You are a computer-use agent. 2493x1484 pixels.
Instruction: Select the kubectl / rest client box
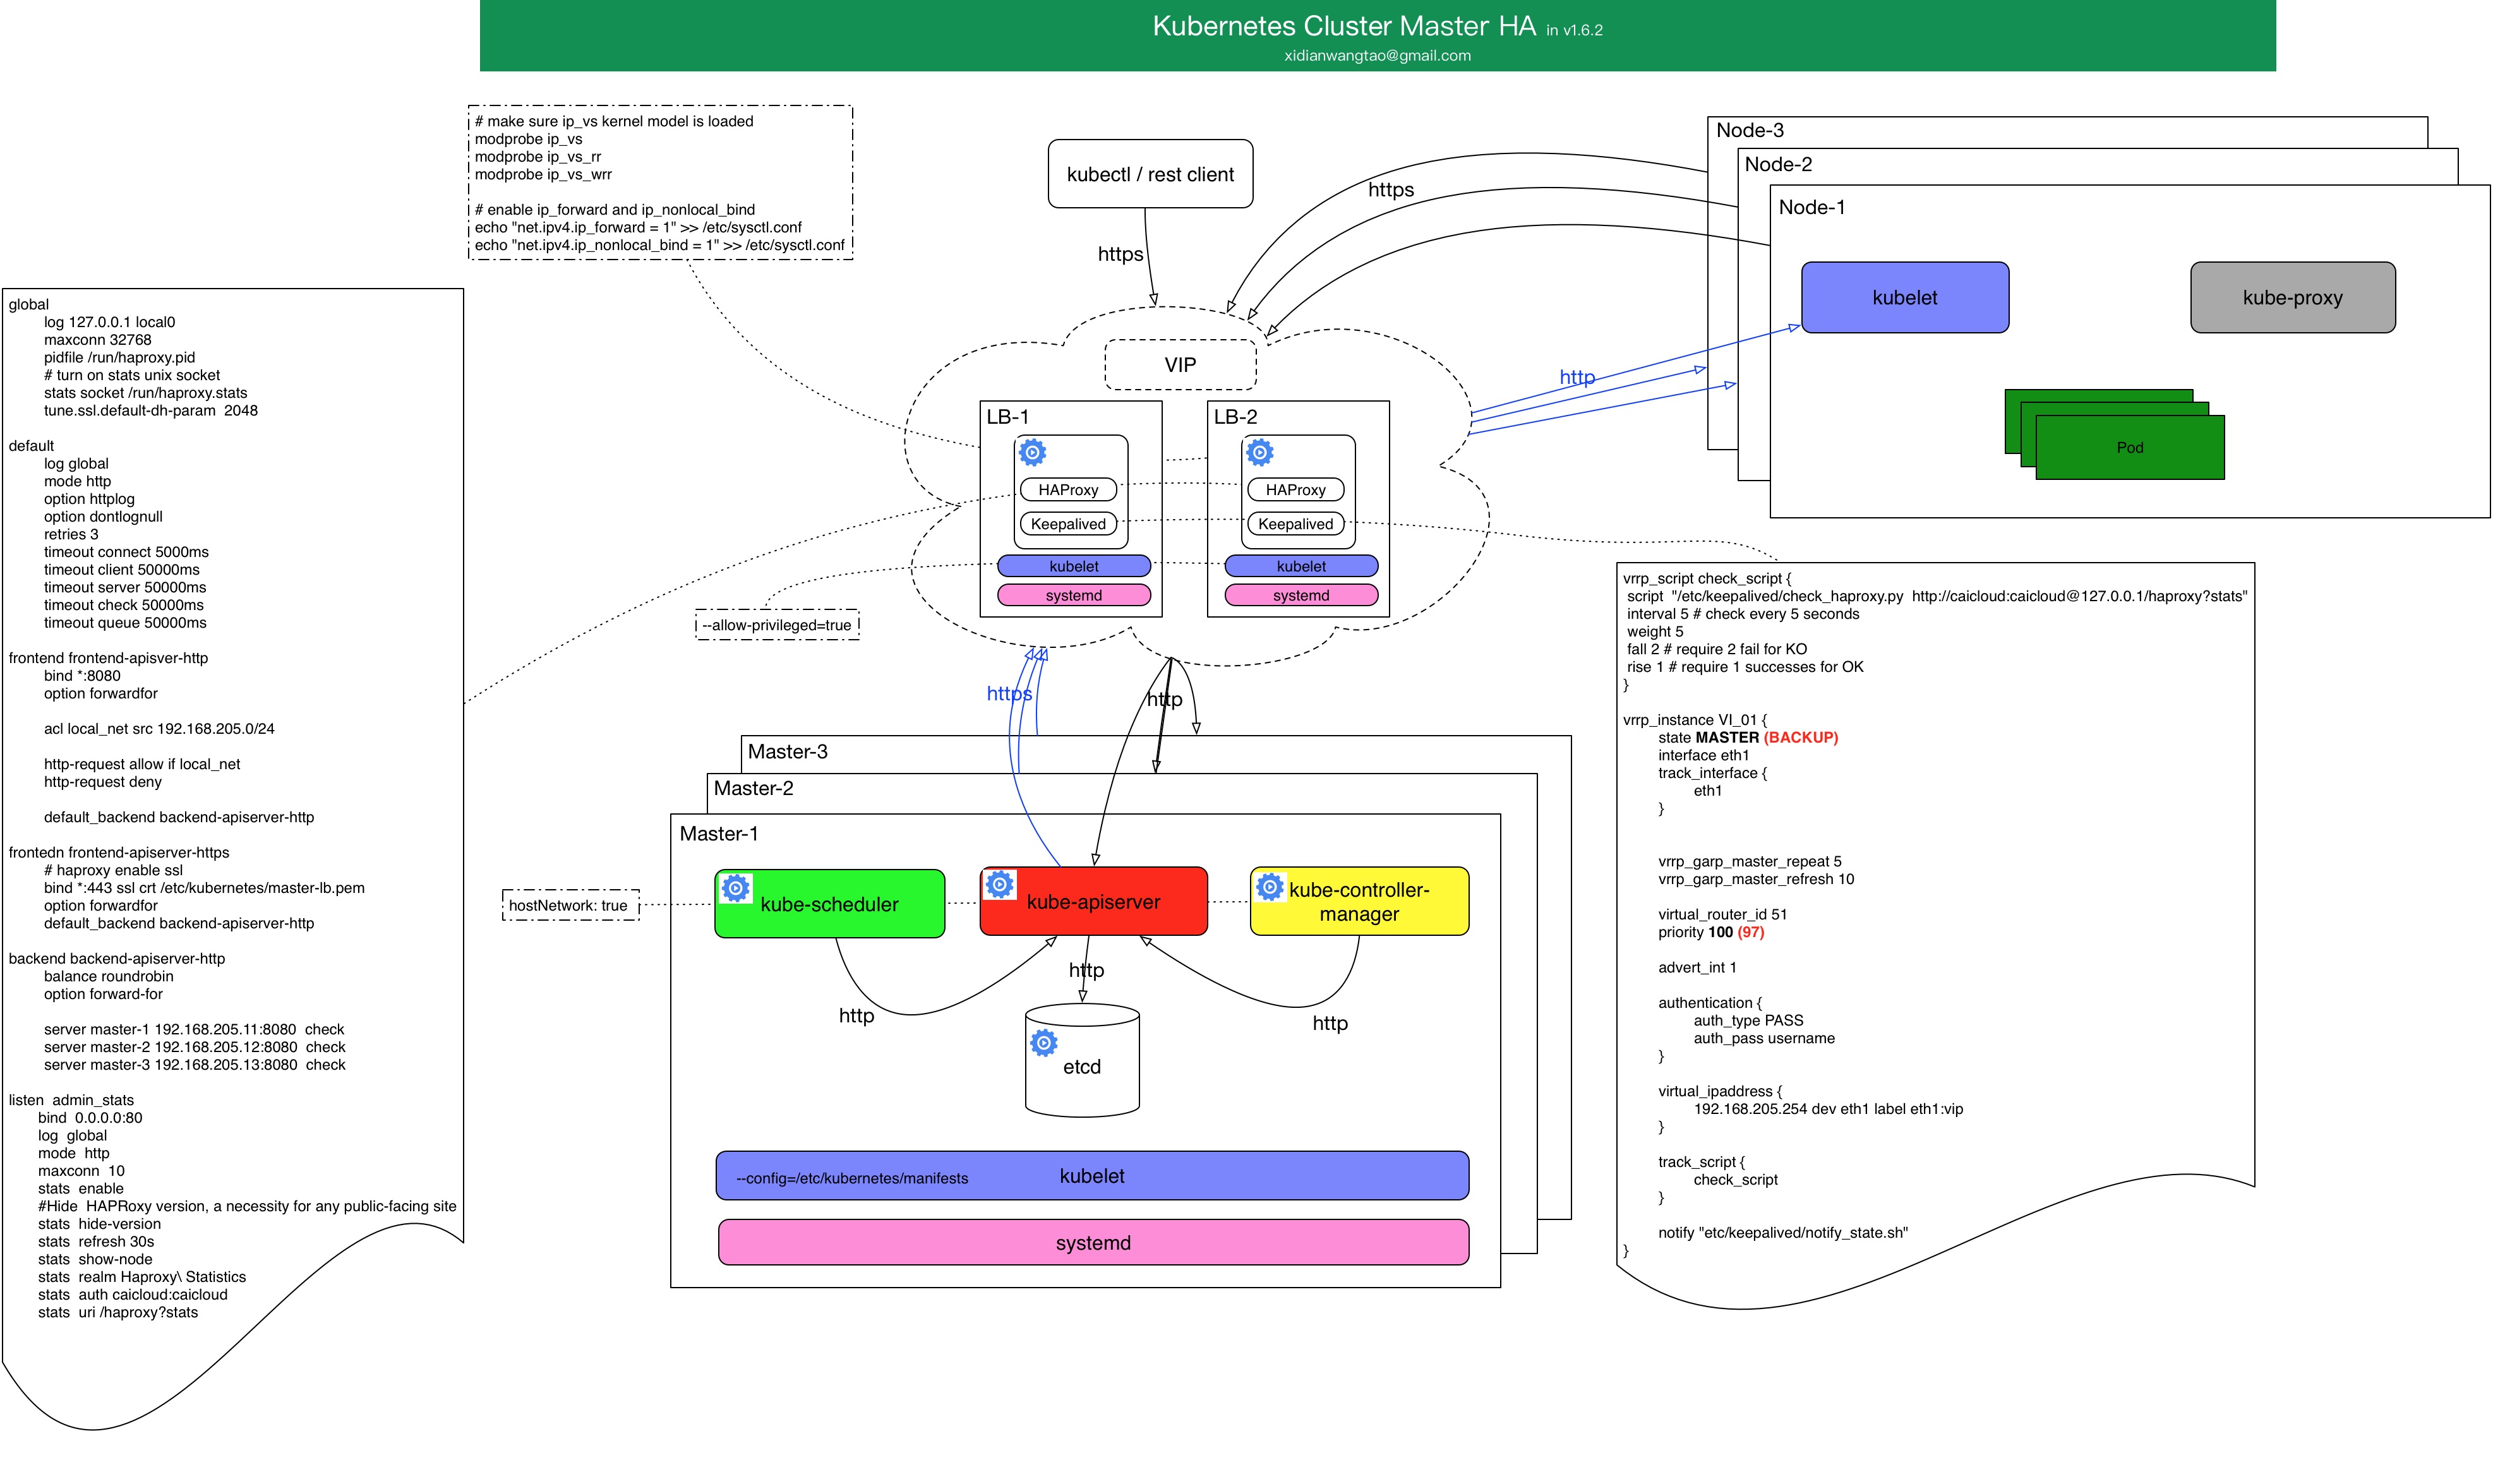pyautogui.click(x=1150, y=174)
